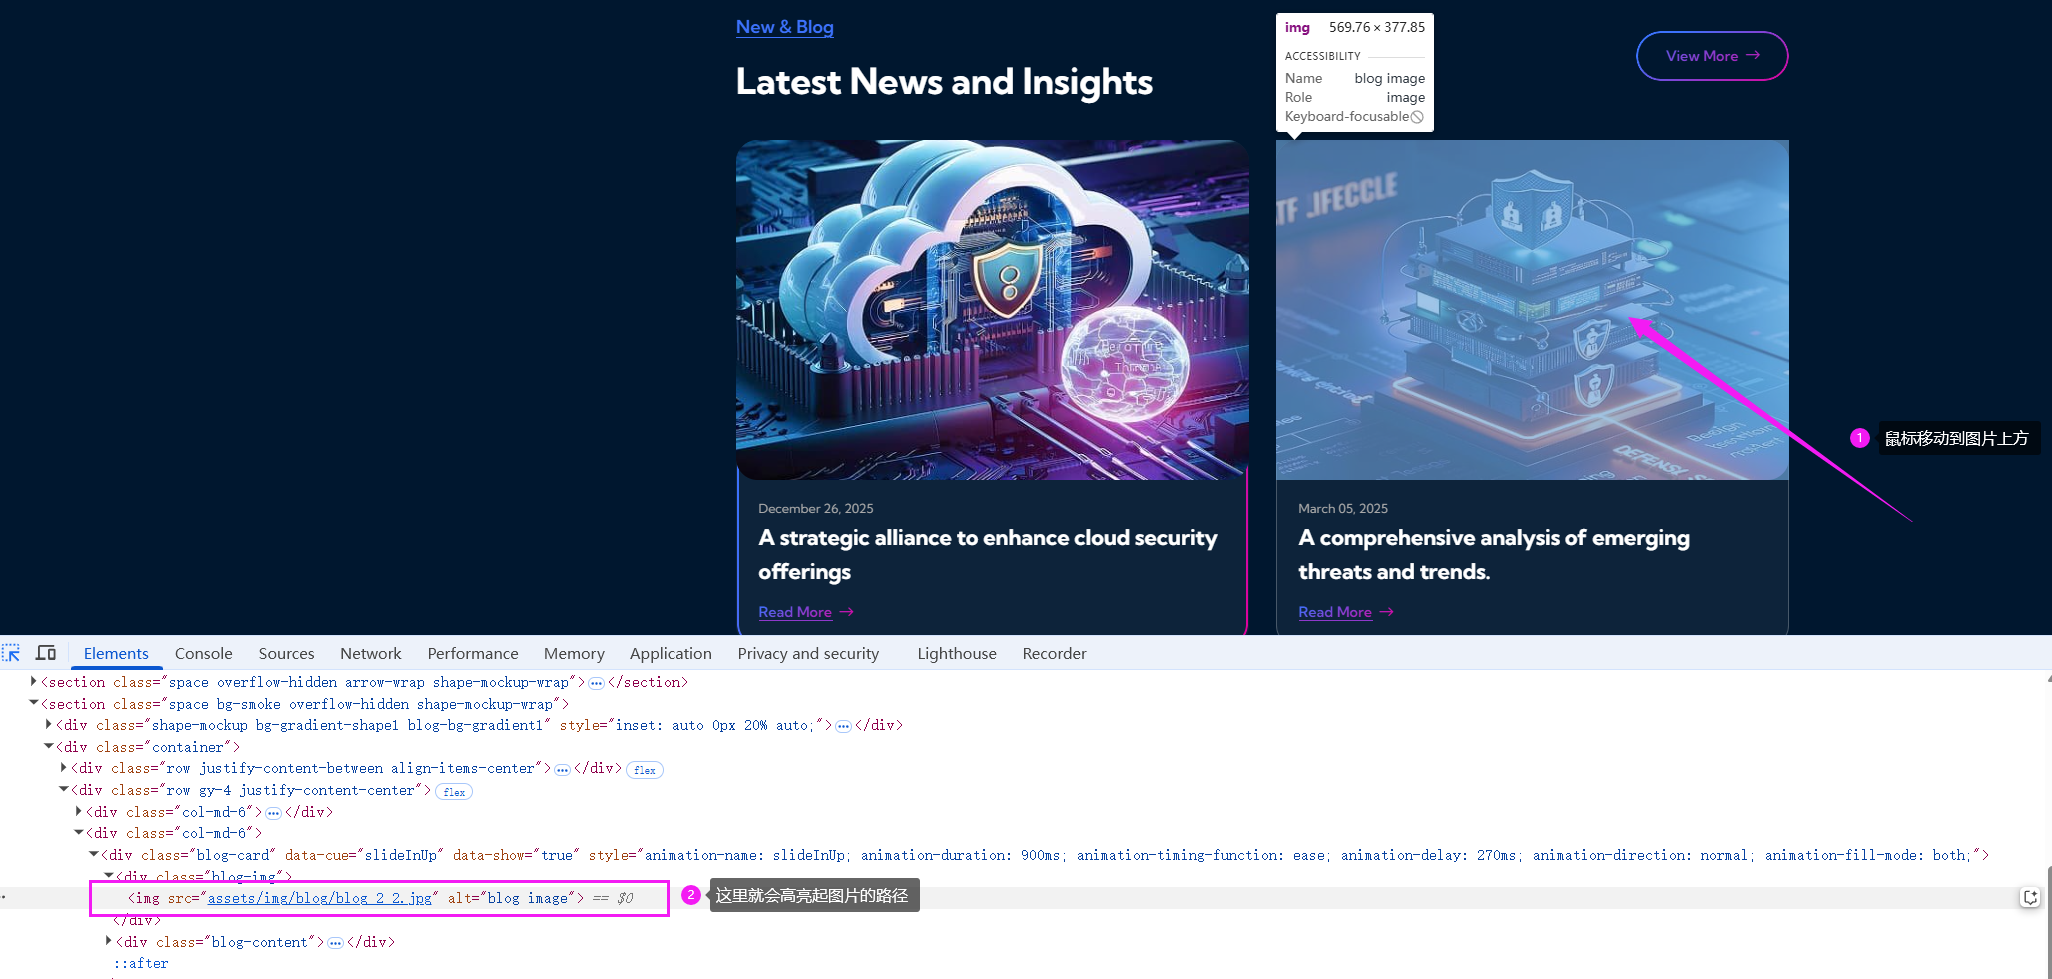Activate the inspect element picker icon

click(x=12, y=653)
